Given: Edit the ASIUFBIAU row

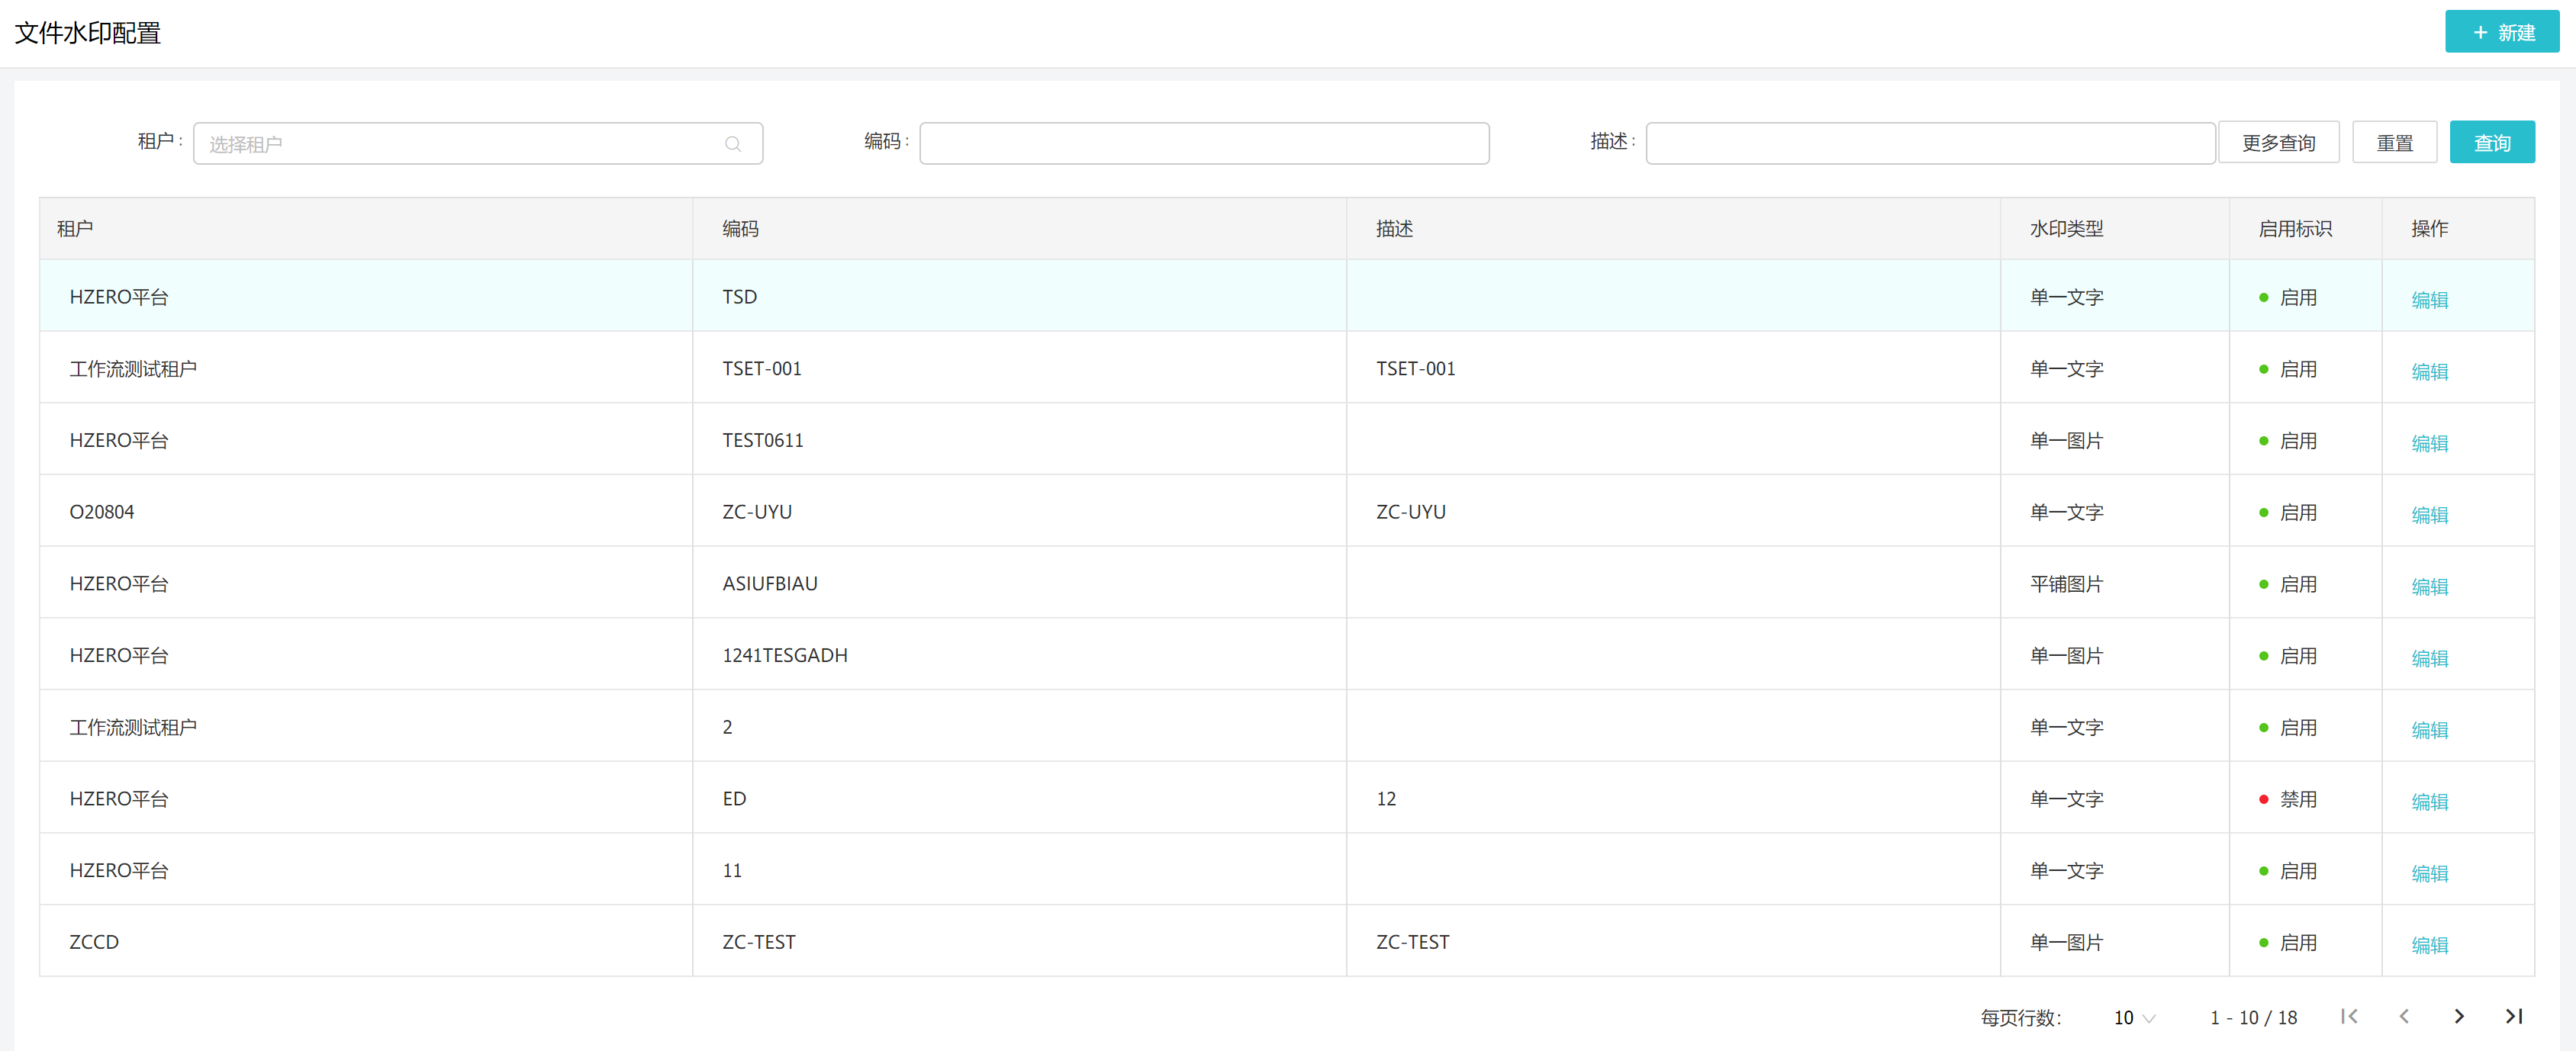Looking at the screenshot, I should (2429, 586).
